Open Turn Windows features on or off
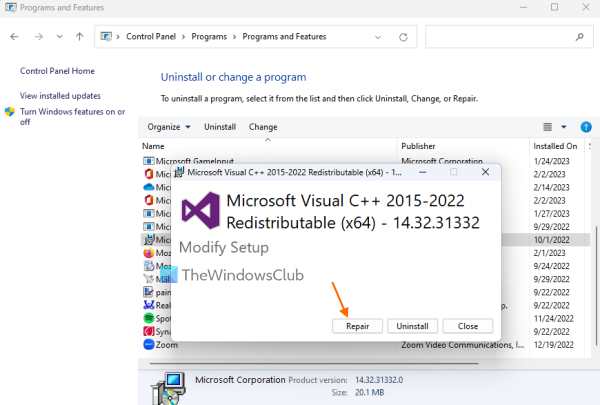This screenshot has width=600, height=405. tap(72, 117)
